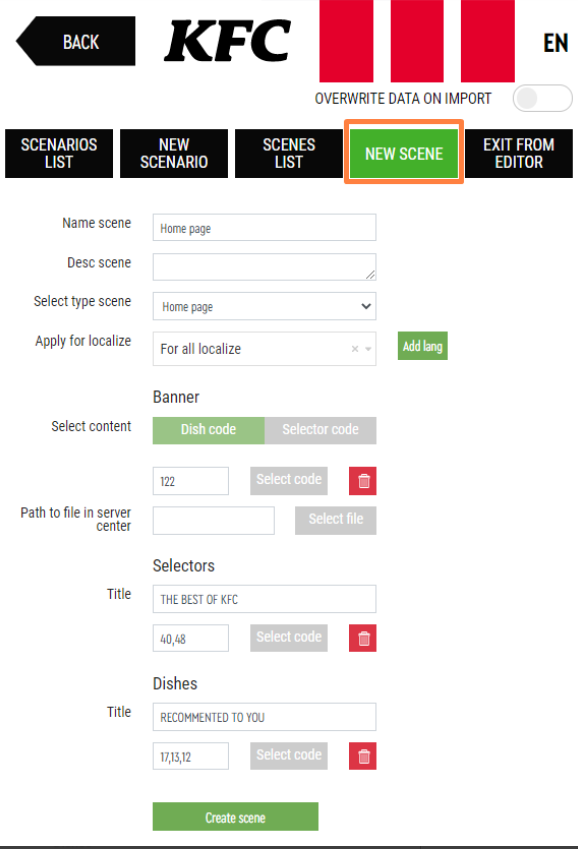Open the New Scenario tab
578x849 pixels.
click(x=174, y=153)
